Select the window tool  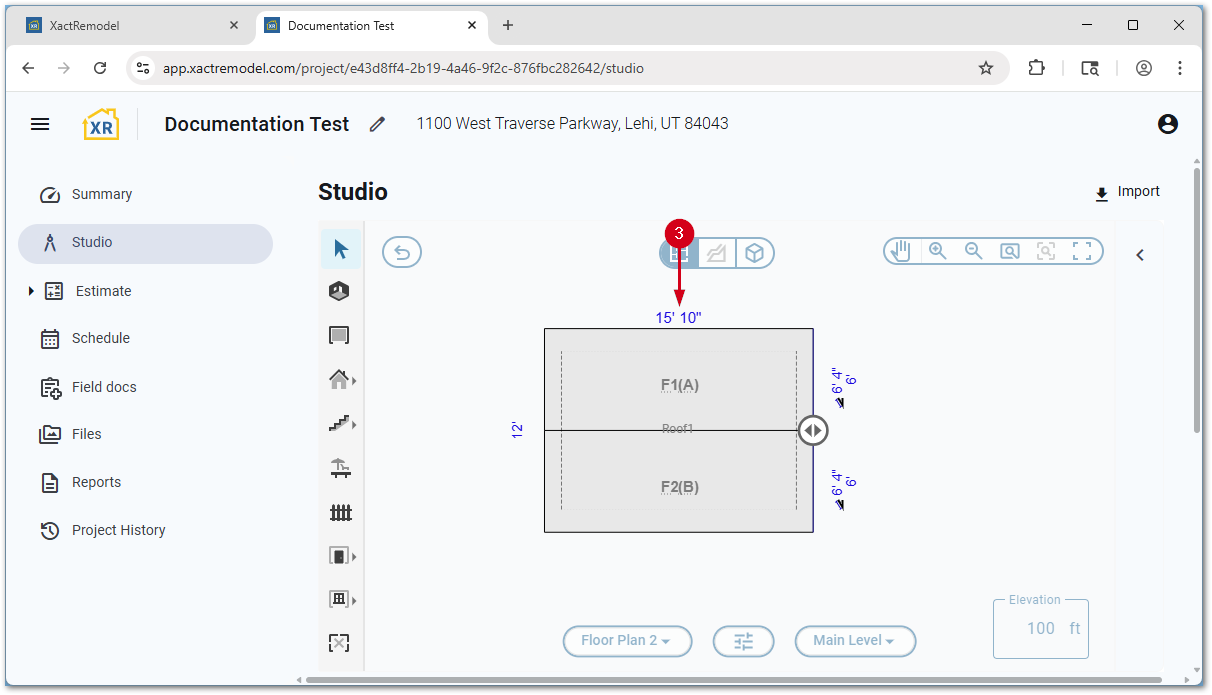(340, 599)
